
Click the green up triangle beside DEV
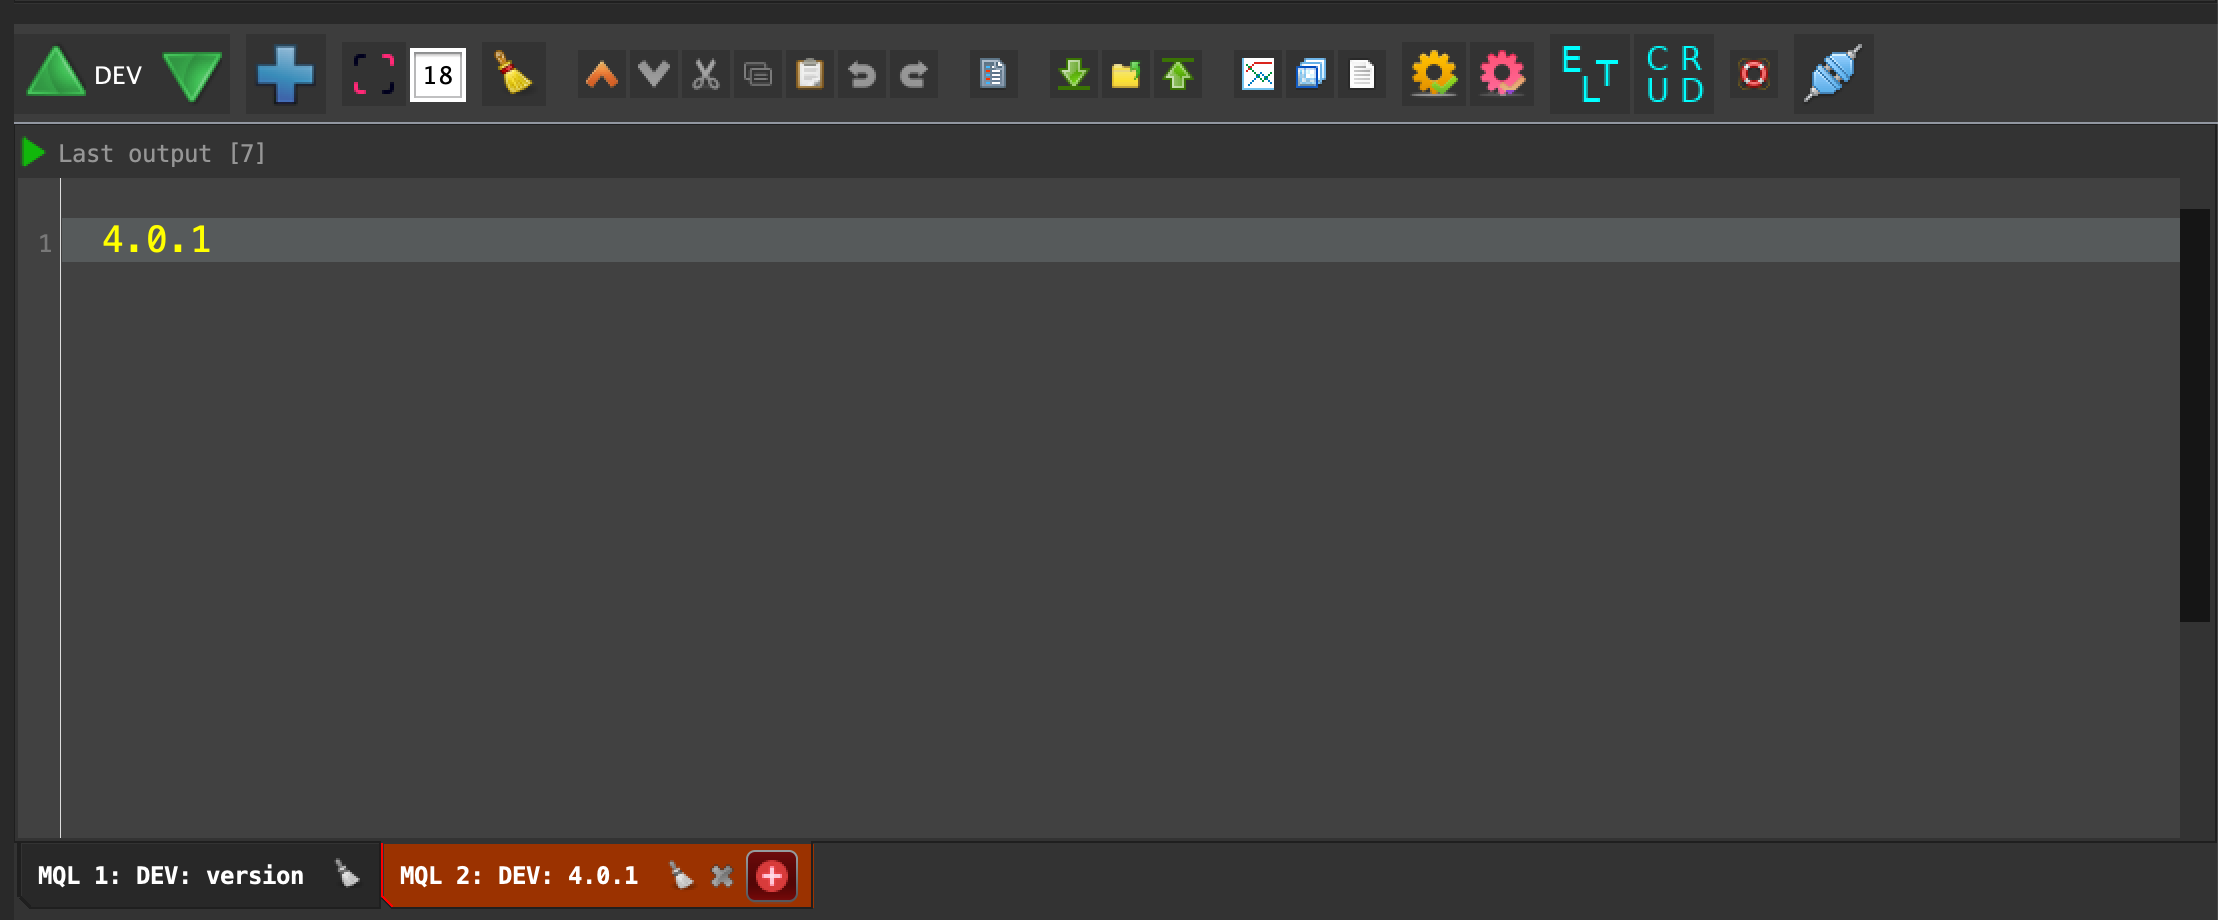55,74
